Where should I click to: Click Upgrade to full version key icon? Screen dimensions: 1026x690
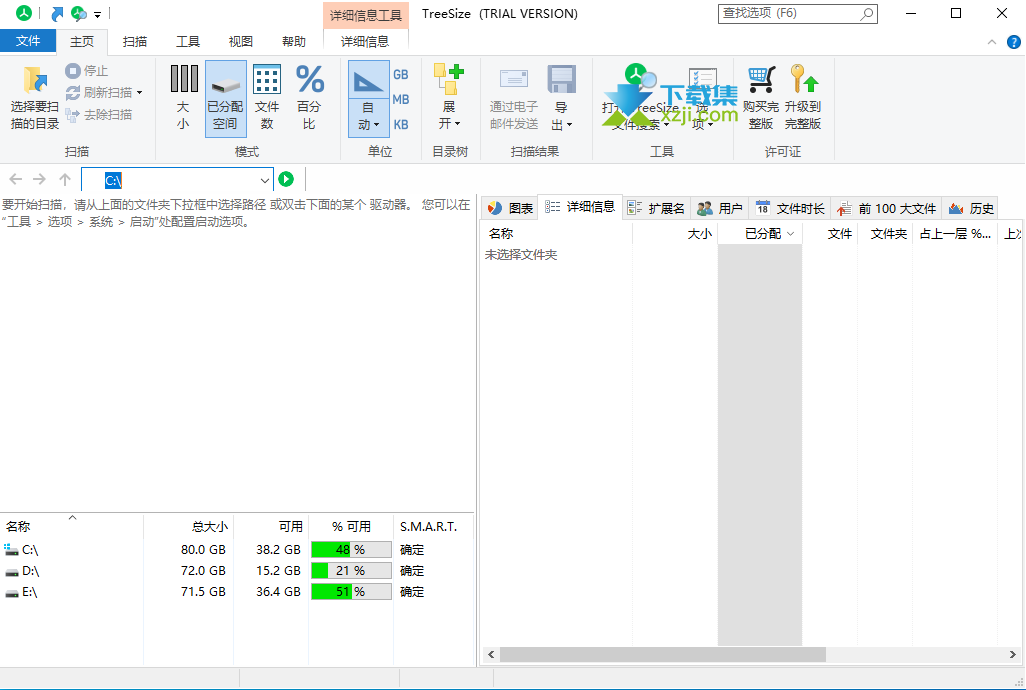pyautogui.click(x=803, y=79)
